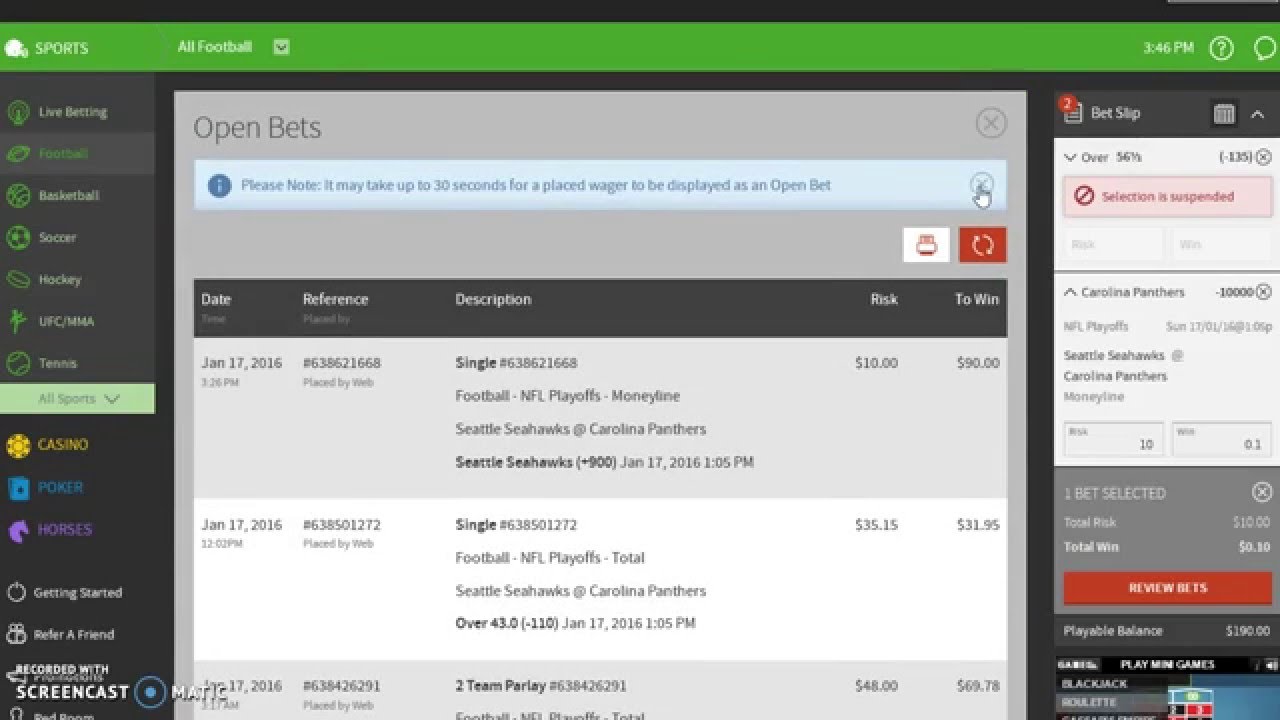Click the Review Bets button
This screenshot has width=1280, height=720.
(1167, 588)
